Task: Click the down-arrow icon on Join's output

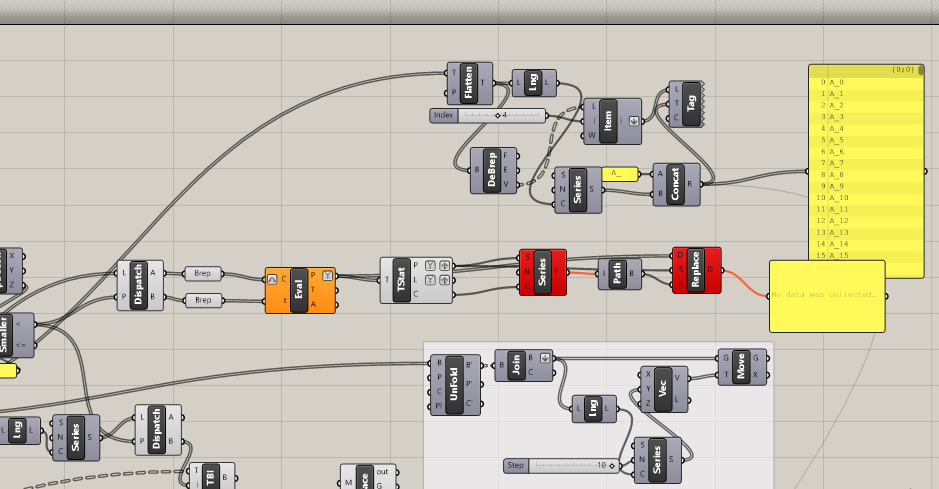Action: point(544,357)
